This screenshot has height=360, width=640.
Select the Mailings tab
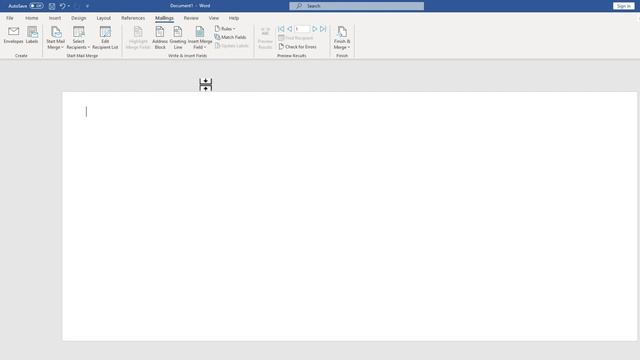(x=164, y=18)
